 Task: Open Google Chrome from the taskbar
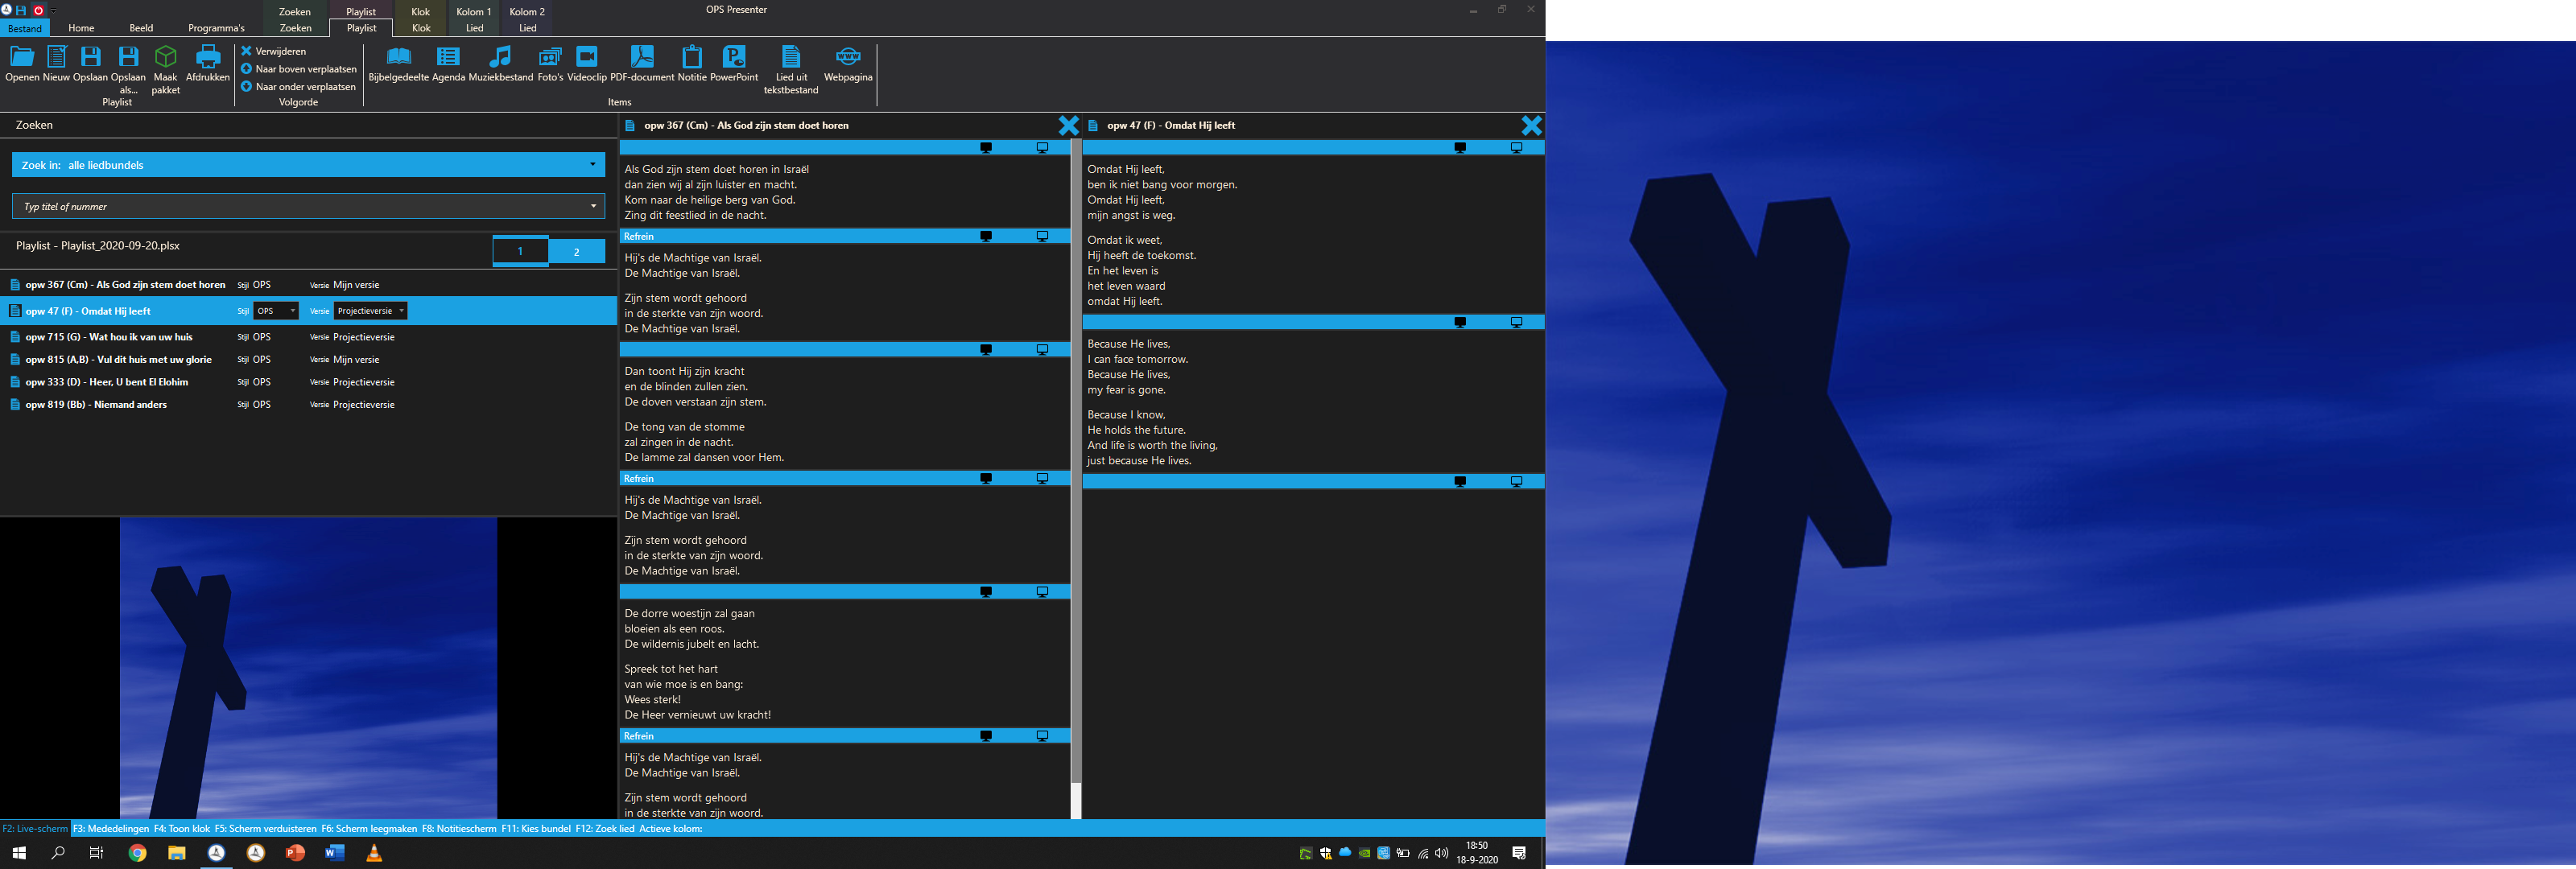coord(138,853)
